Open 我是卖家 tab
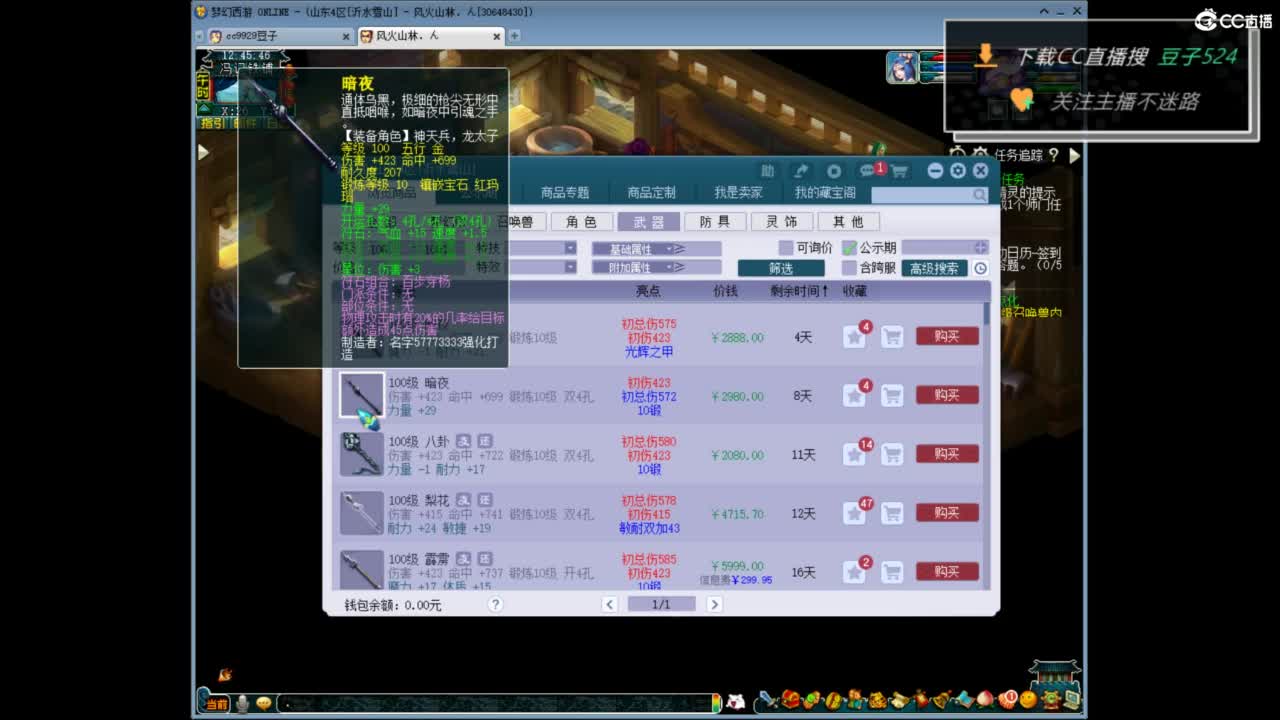This screenshot has height=720, width=1280. pos(738,193)
